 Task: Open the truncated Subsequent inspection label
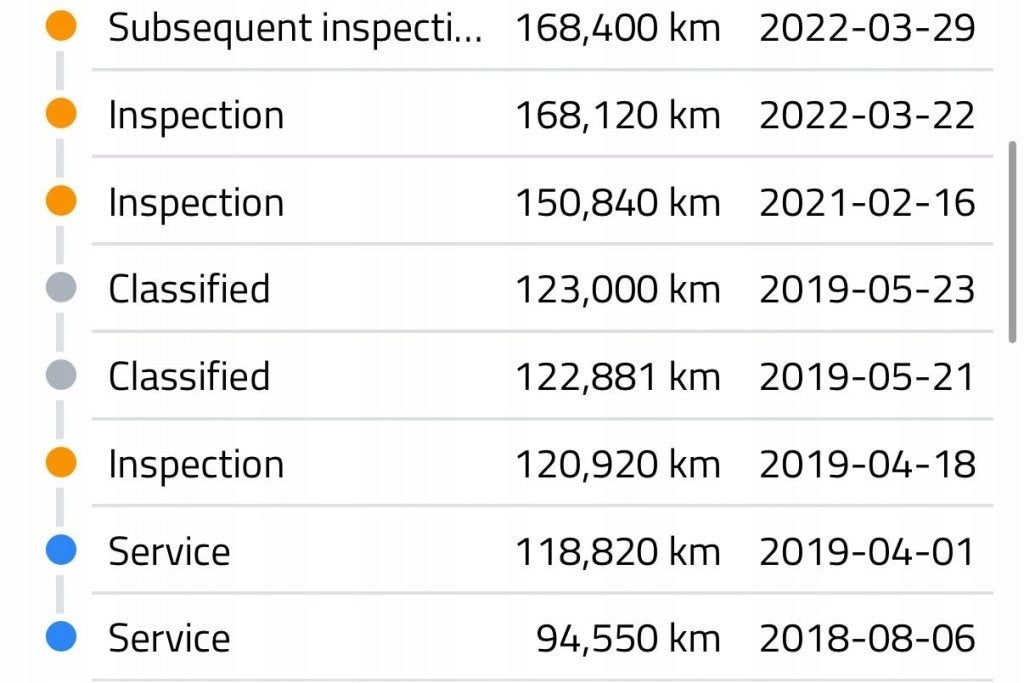pos(295,29)
